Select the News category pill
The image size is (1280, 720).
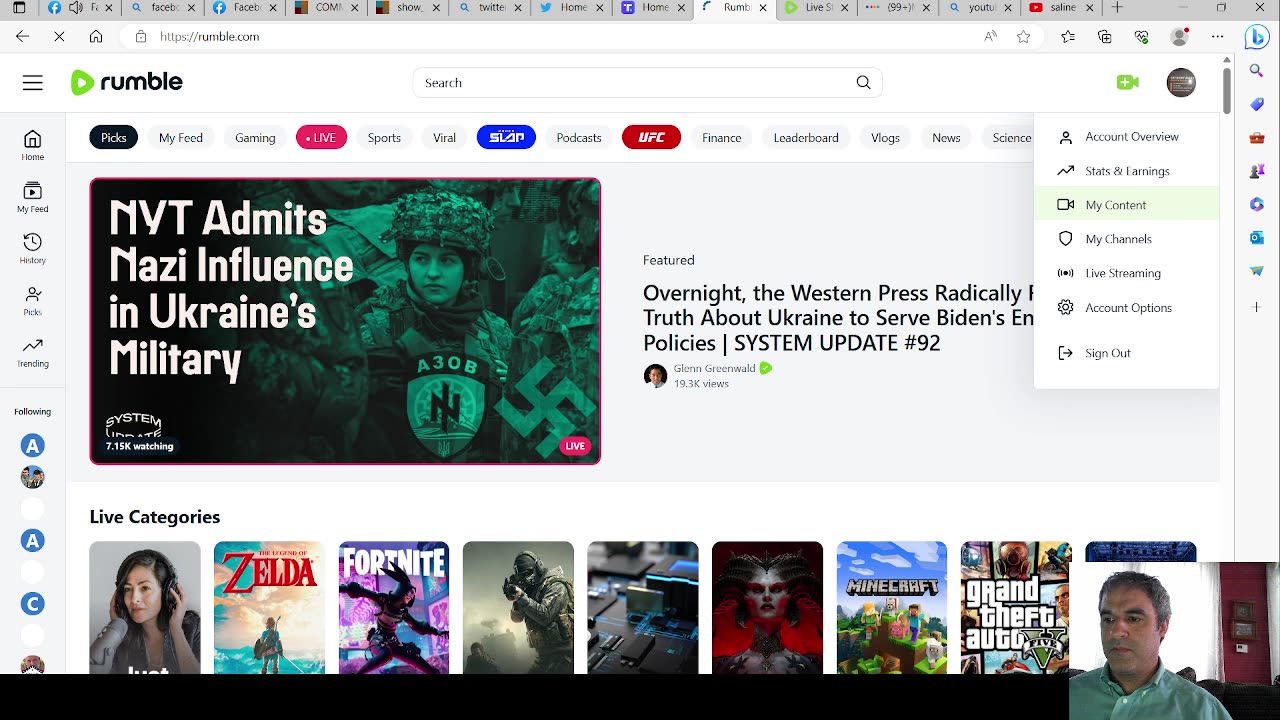946,138
